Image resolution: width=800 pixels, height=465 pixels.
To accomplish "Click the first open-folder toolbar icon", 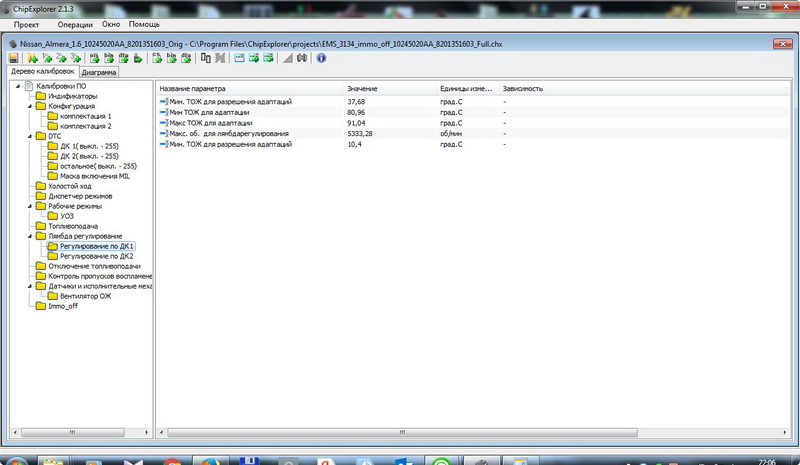I will 33,59.
